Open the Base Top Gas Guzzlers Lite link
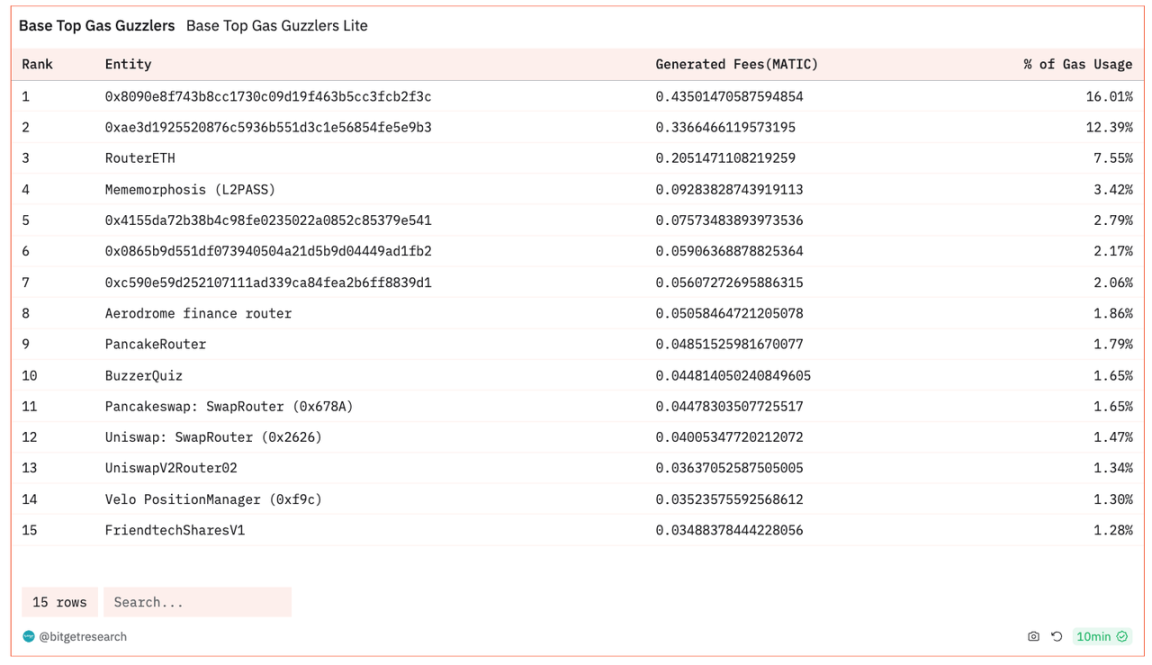 277,26
